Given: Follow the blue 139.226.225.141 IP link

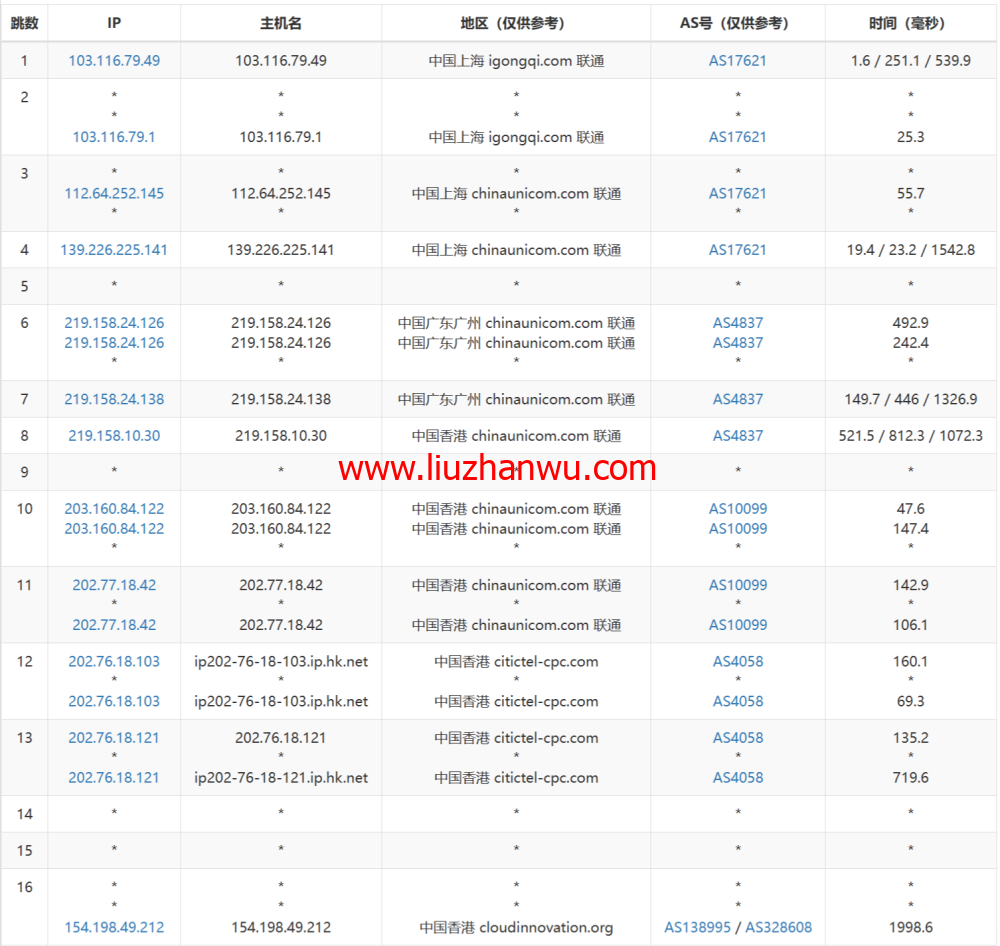Looking at the screenshot, I should click(114, 250).
